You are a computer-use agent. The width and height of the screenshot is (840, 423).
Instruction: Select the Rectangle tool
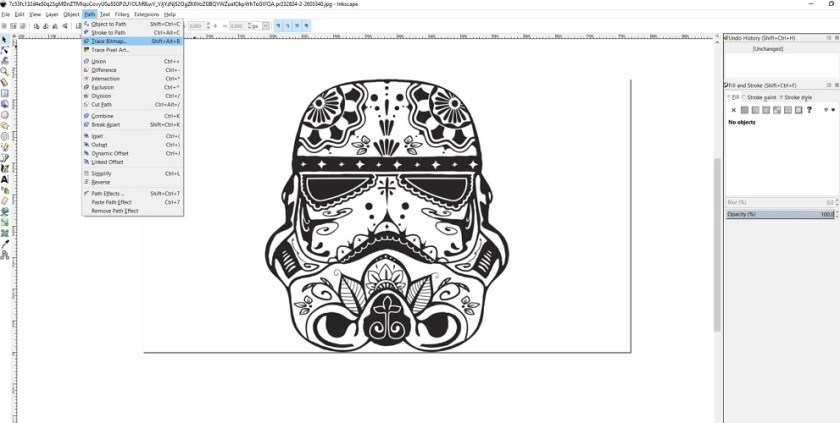click(5, 93)
